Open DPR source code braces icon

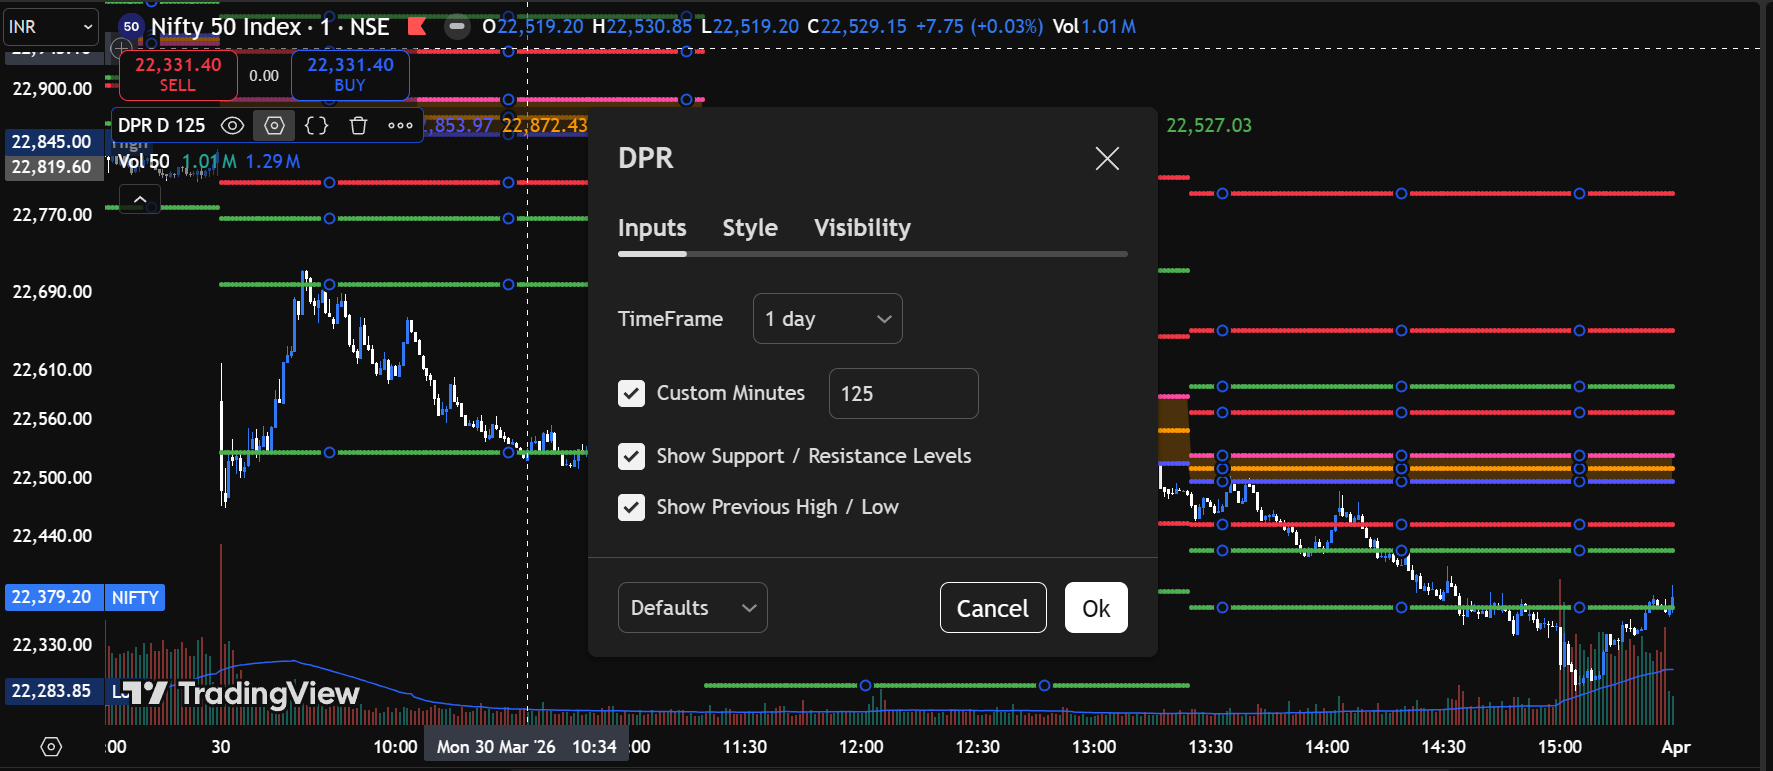click(316, 126)
